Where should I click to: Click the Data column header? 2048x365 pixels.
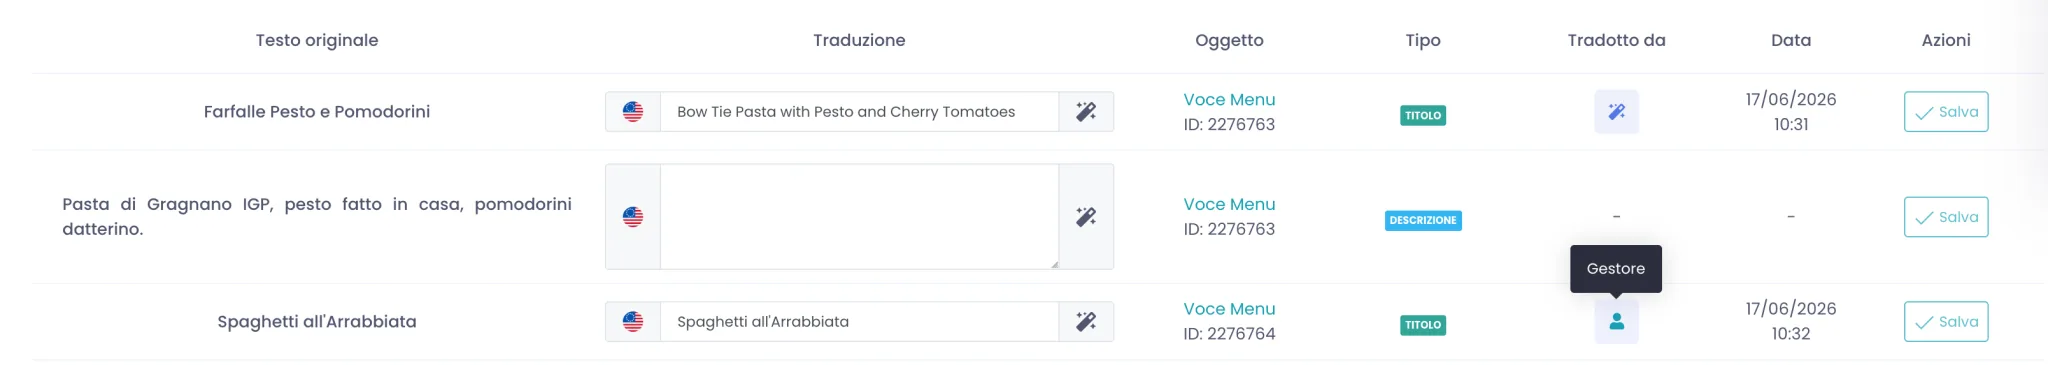click(1791, 40)
